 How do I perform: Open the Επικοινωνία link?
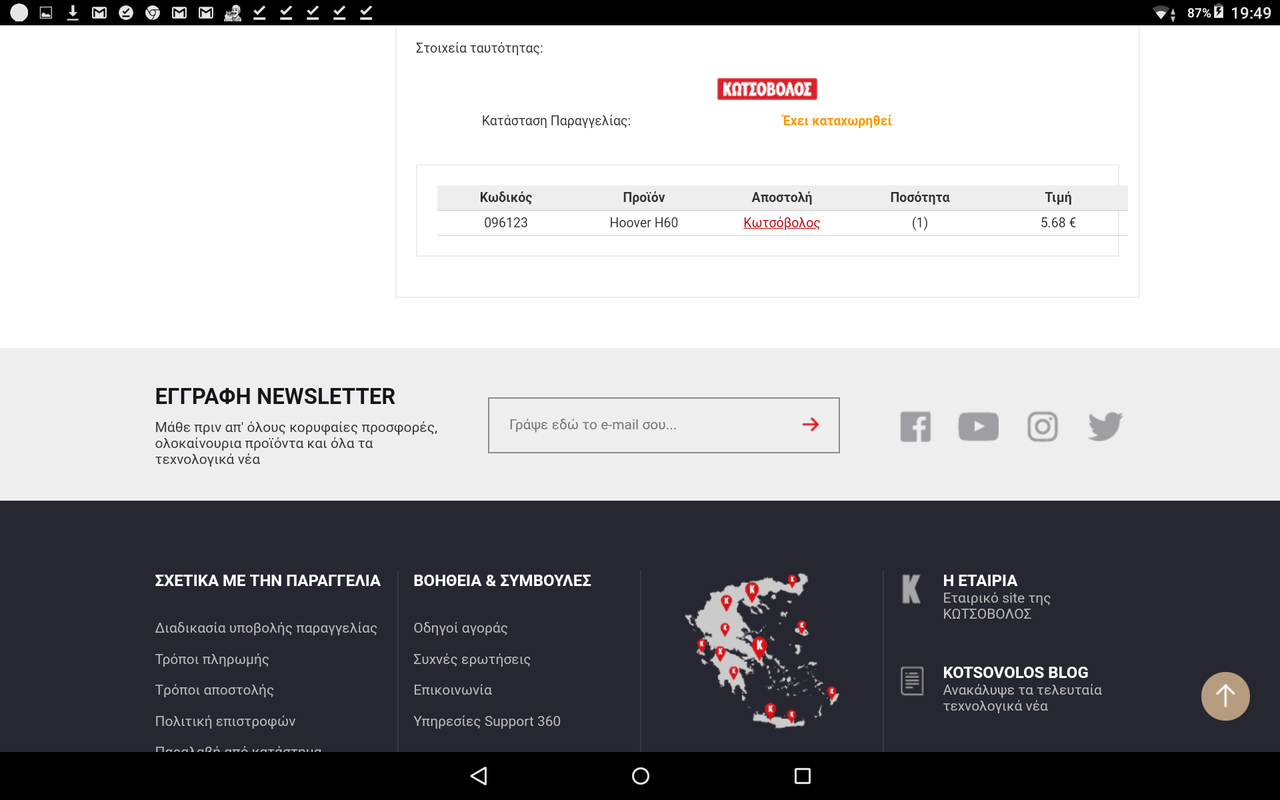click(x=453, y=690)
